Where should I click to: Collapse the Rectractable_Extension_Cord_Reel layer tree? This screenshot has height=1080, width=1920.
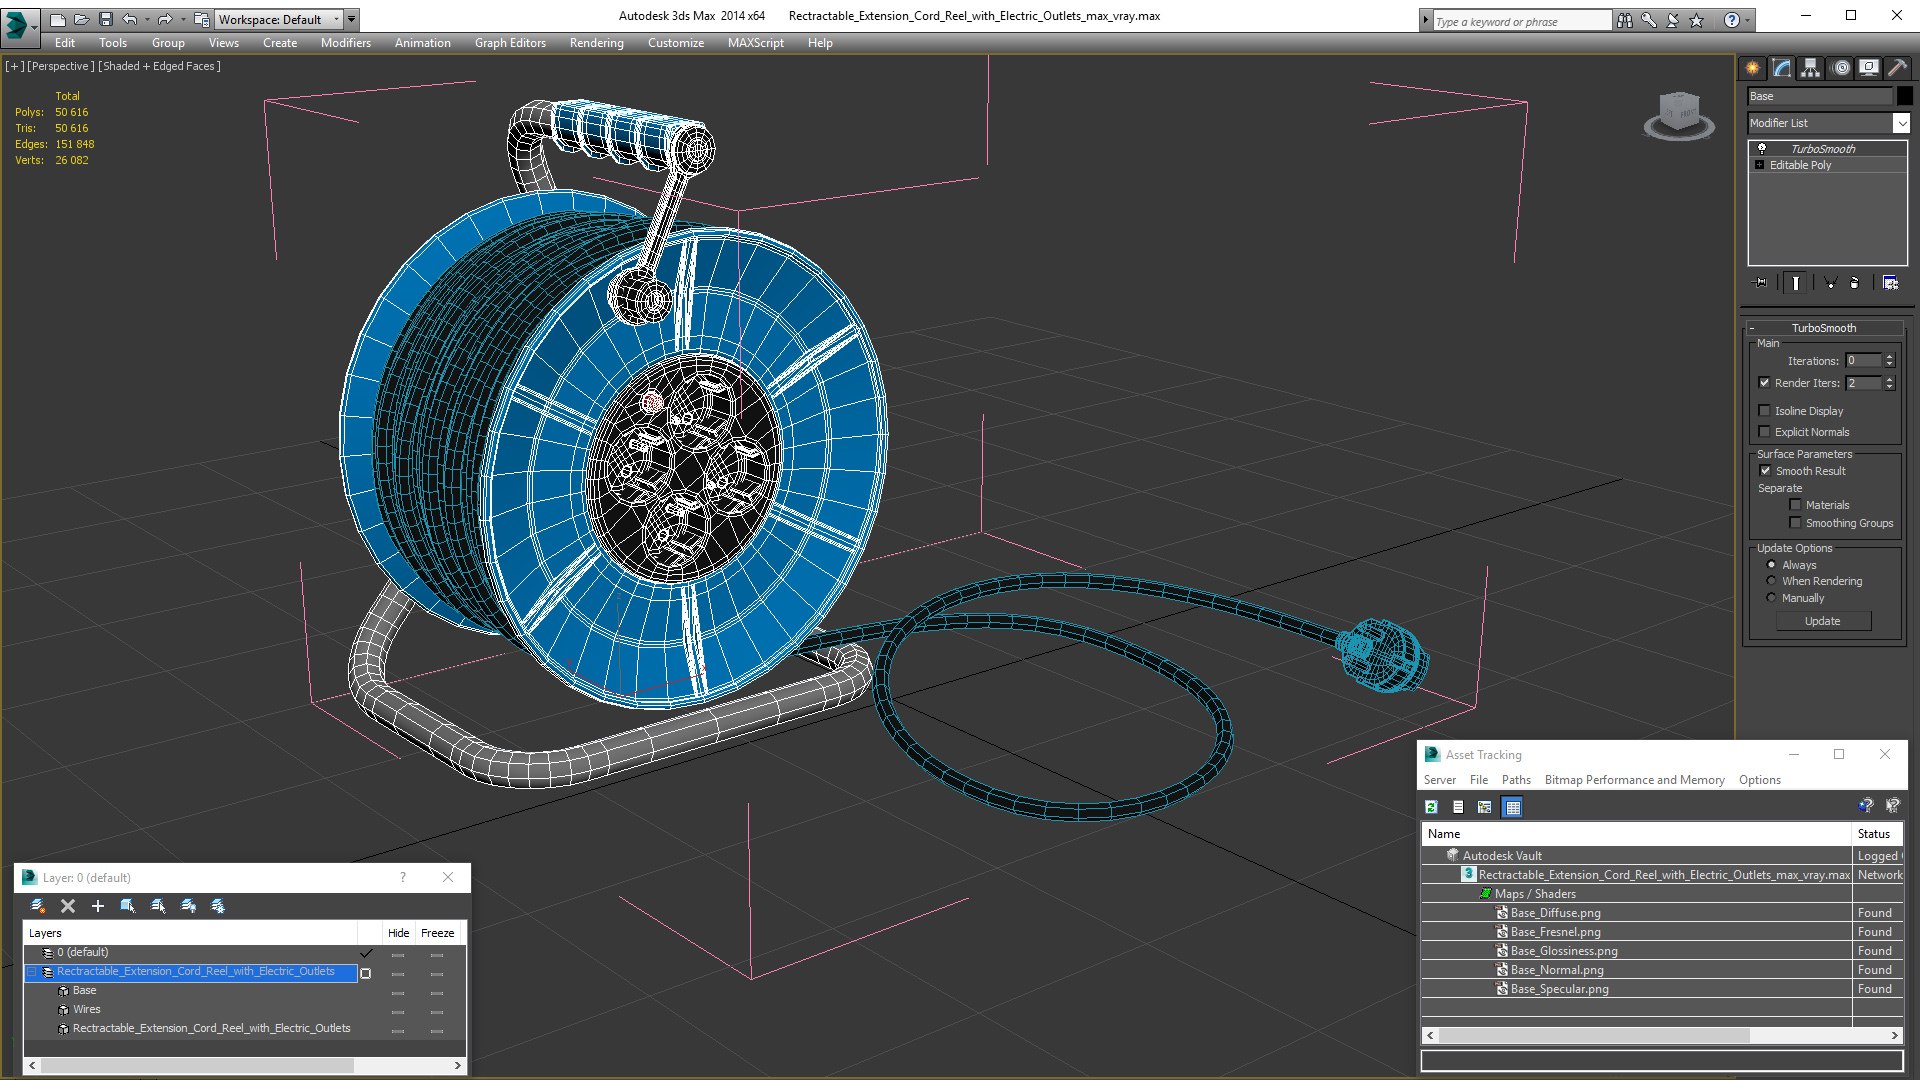tap(32, 972)
